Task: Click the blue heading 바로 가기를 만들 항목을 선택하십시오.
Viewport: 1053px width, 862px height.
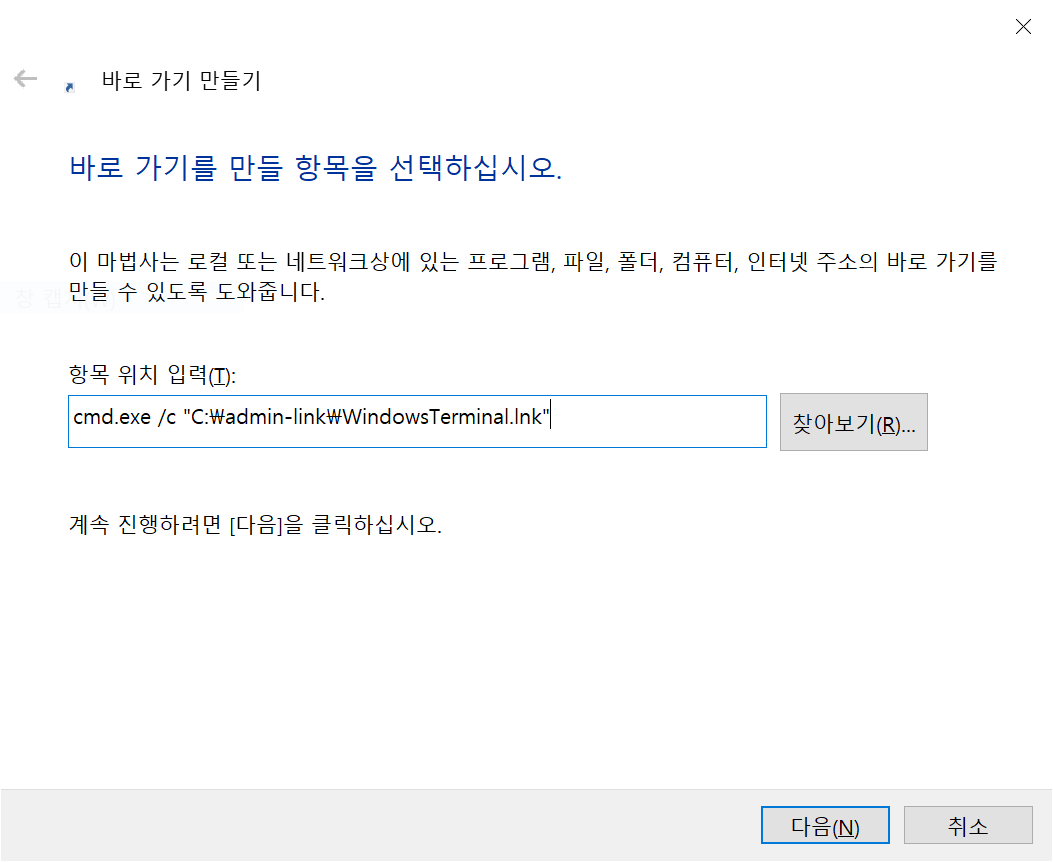Action: click(x=316, y=167)
